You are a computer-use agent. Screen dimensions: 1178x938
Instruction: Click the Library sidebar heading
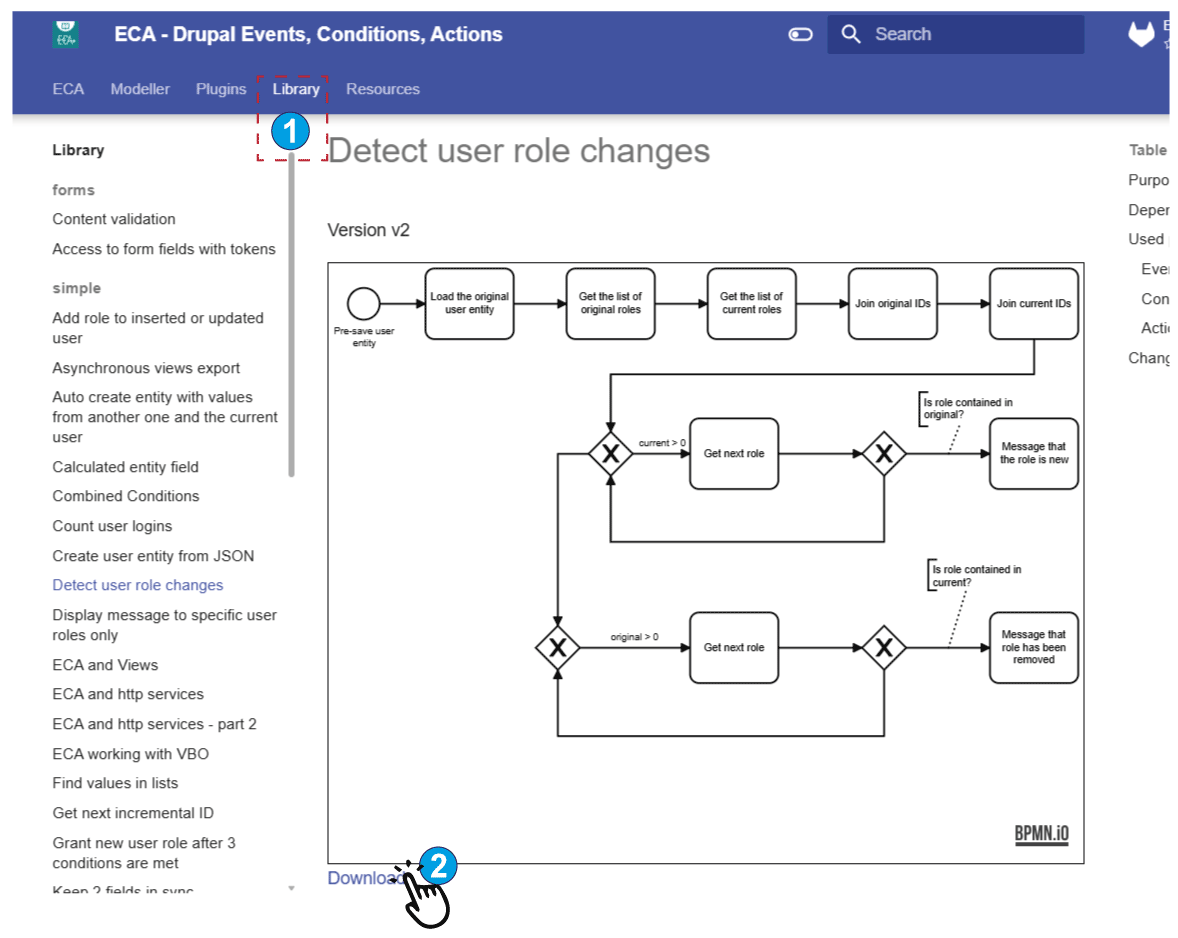(x=78, y=150)
